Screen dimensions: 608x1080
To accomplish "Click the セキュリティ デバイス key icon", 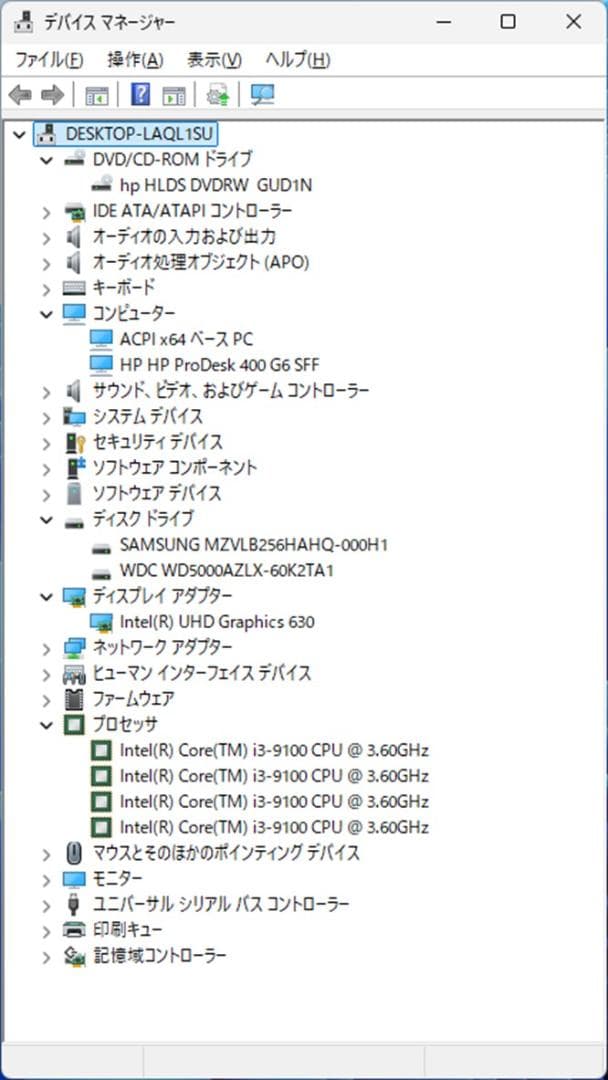I will pos(74,442).
